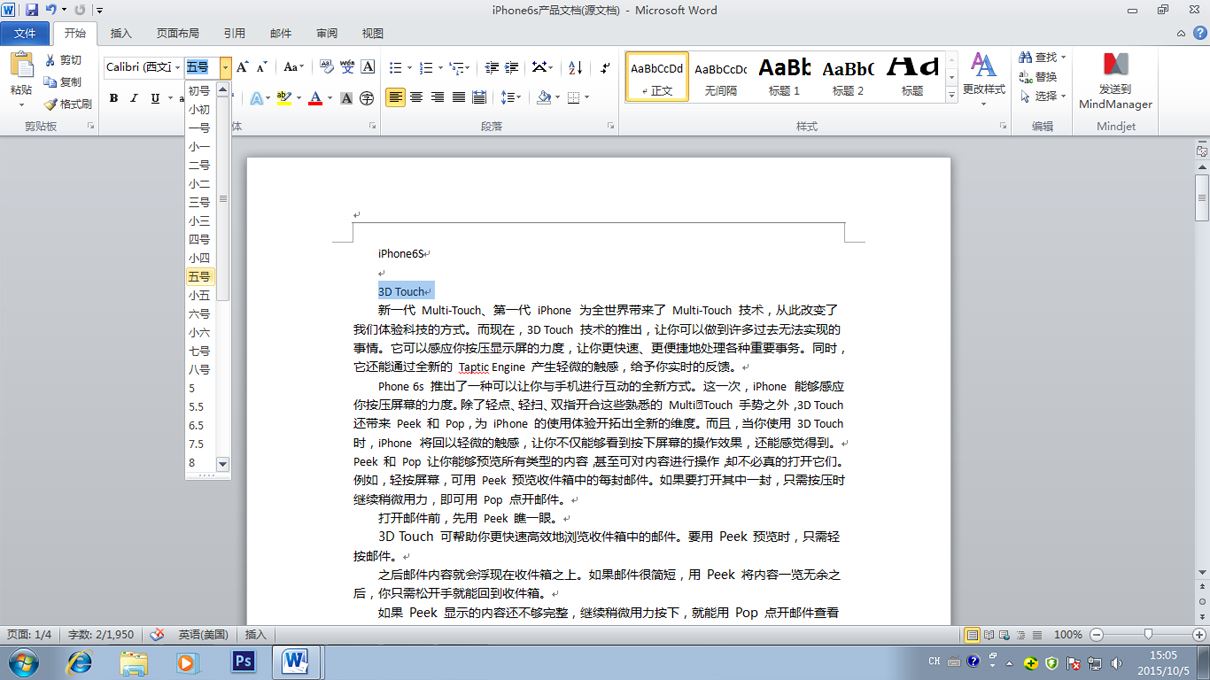Switch to the Page Layout (页面布局) tab
The image size is (1210, 680).
coord(178,33)
